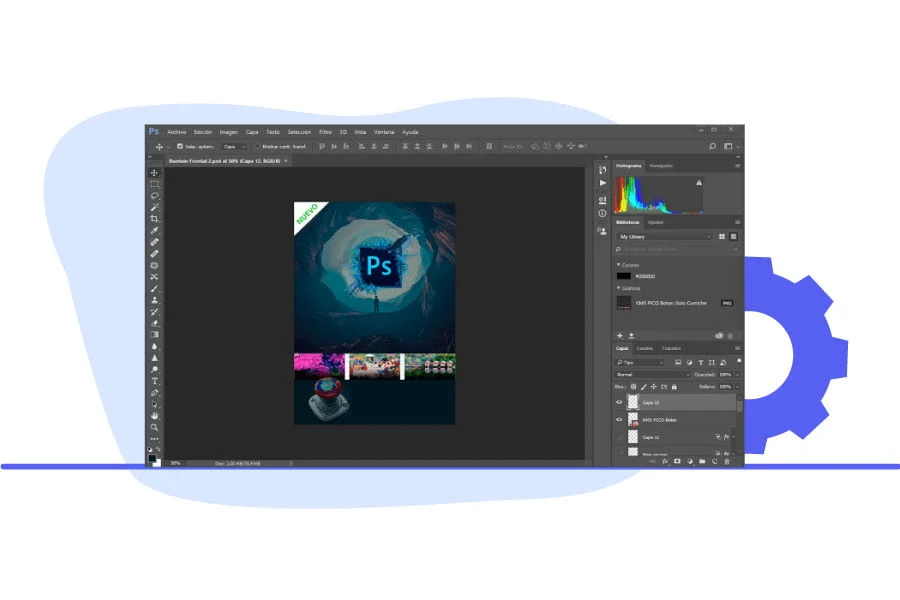This screenshot has height=600, width=900.
Task: Add content with library plus icon
Action: click(620, 335)
